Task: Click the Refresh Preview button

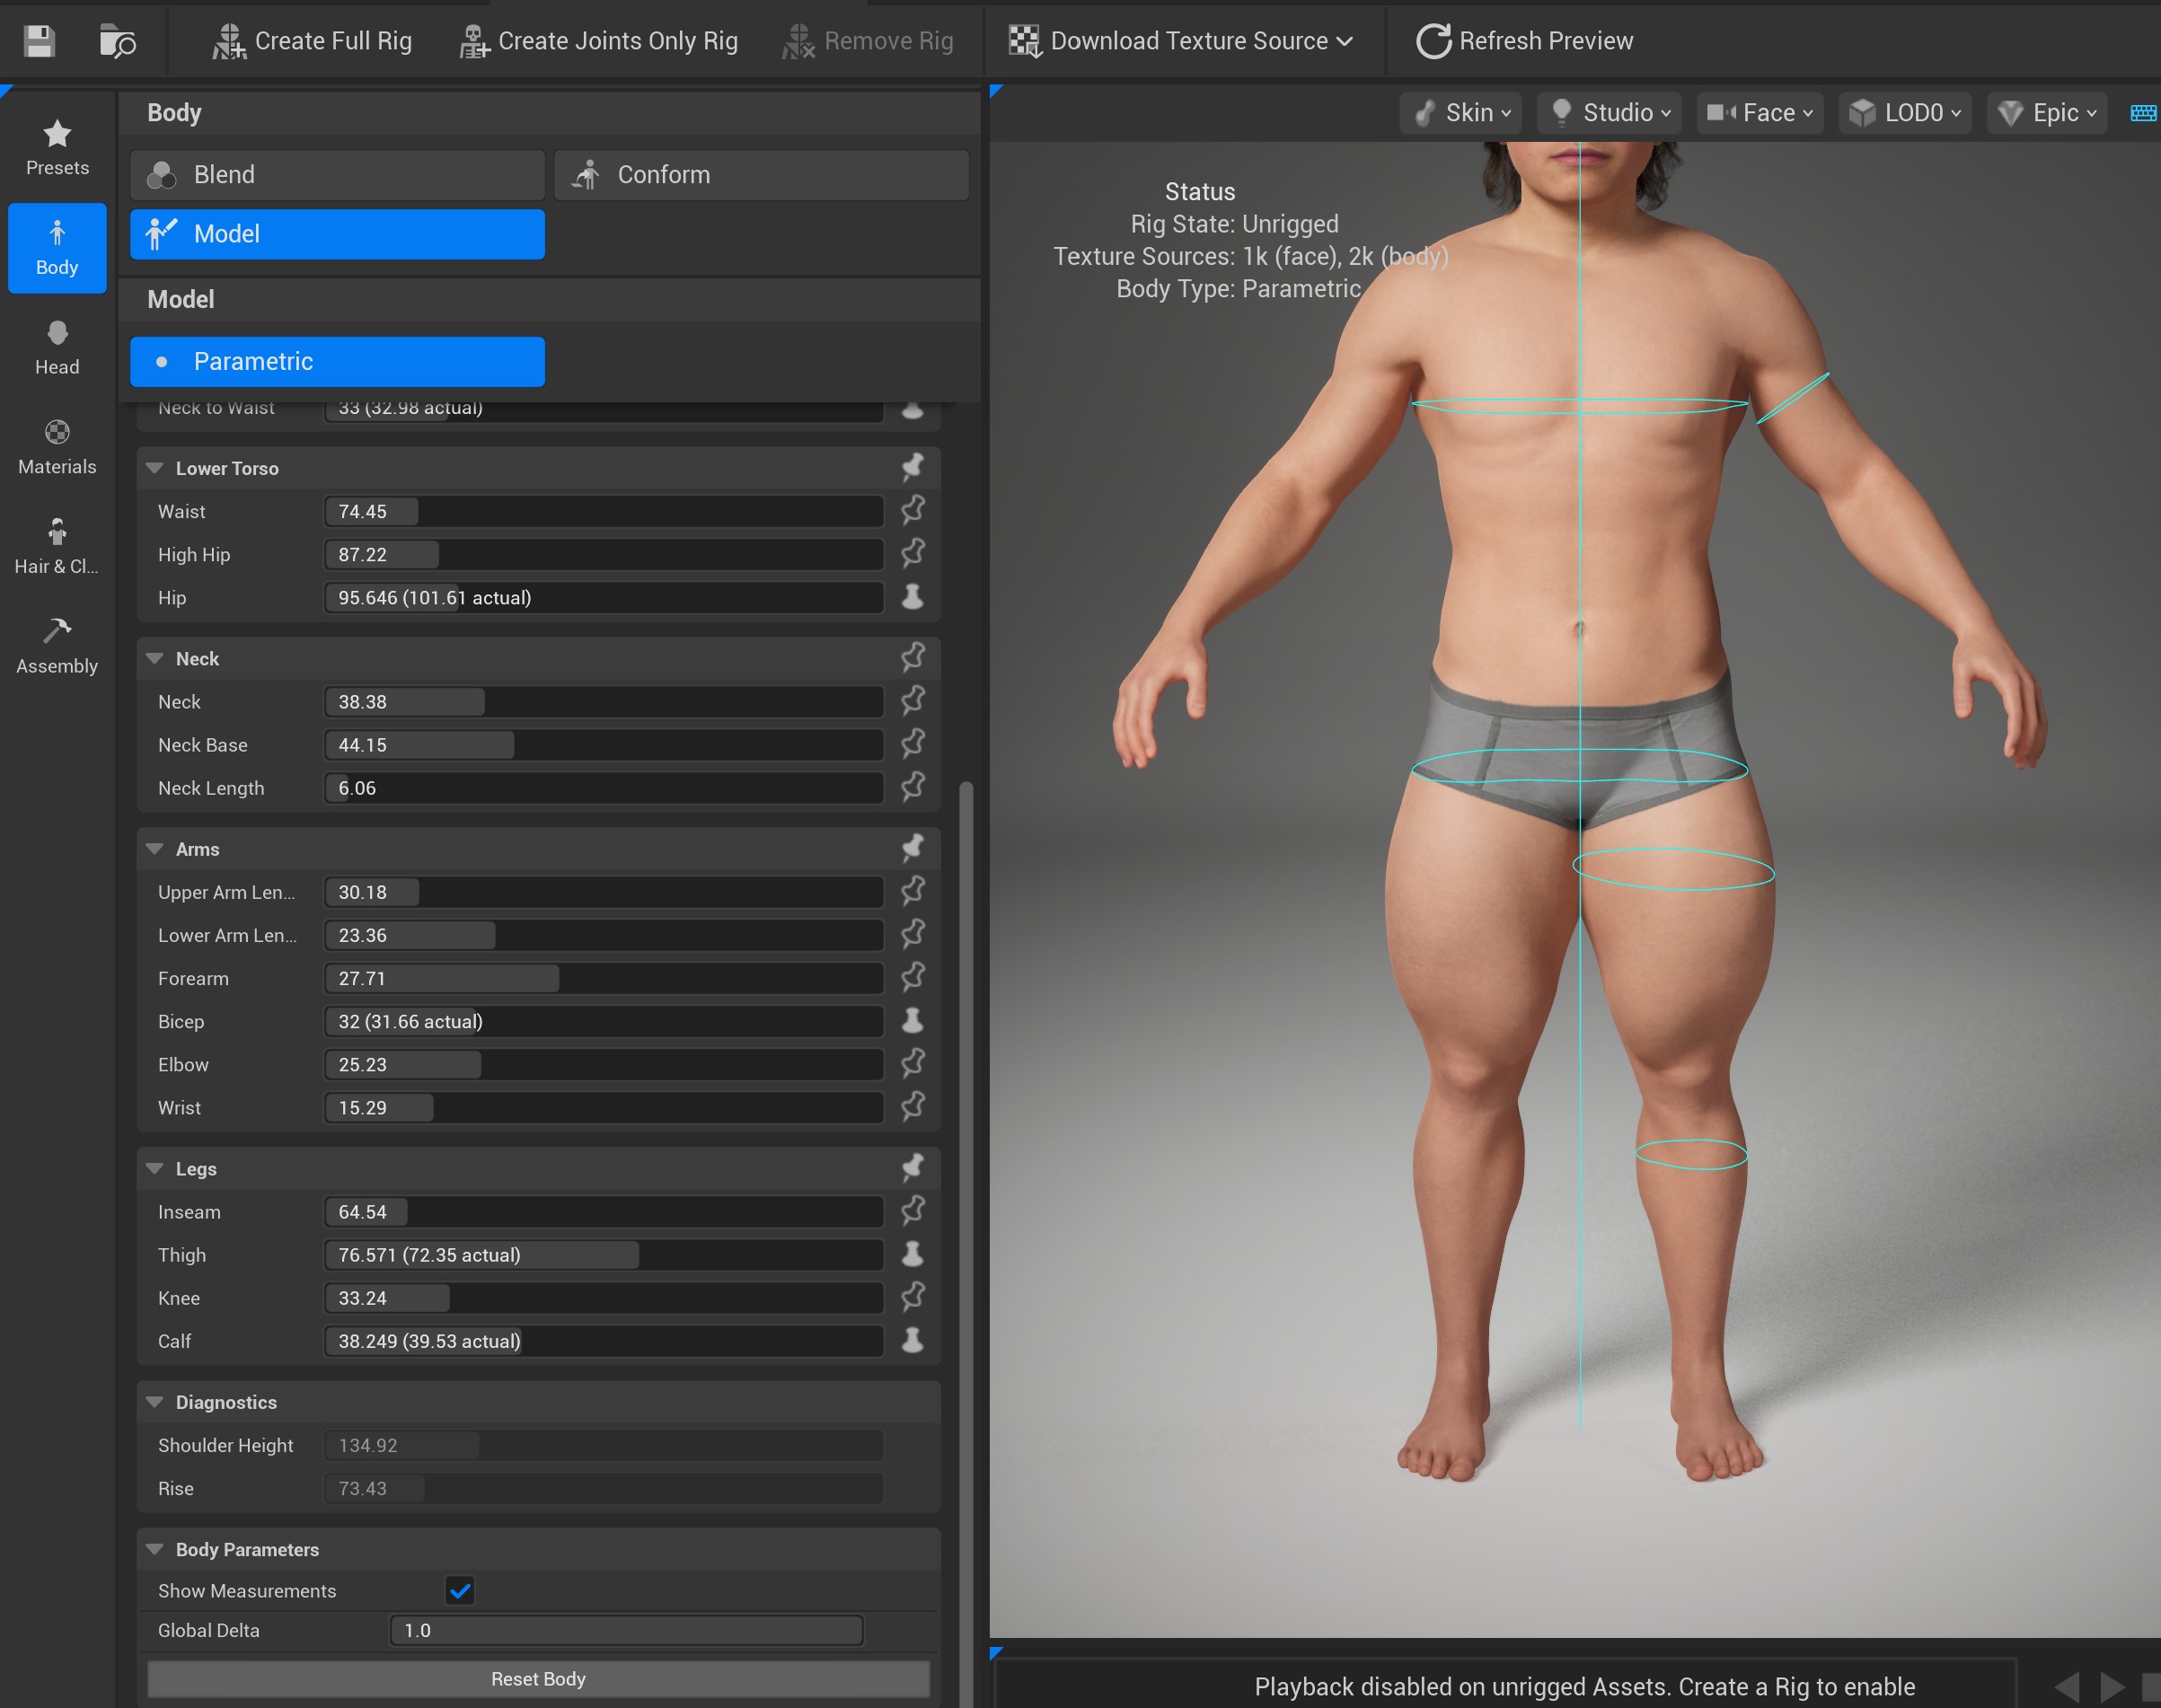Action: pyautogui.click(x=1525, y=41)
